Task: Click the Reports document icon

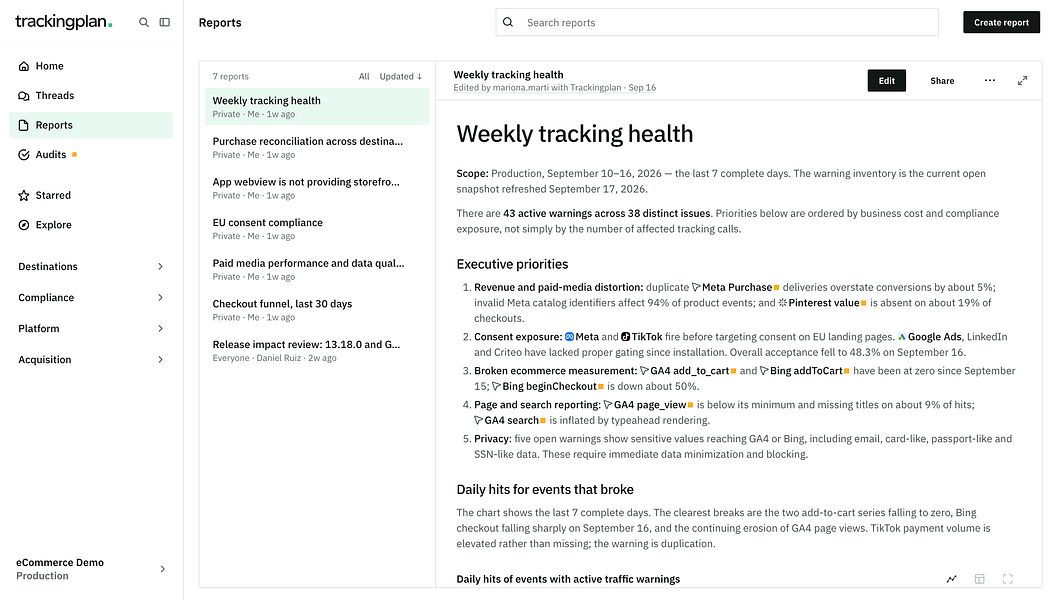Action: click(x=24, y=125)
